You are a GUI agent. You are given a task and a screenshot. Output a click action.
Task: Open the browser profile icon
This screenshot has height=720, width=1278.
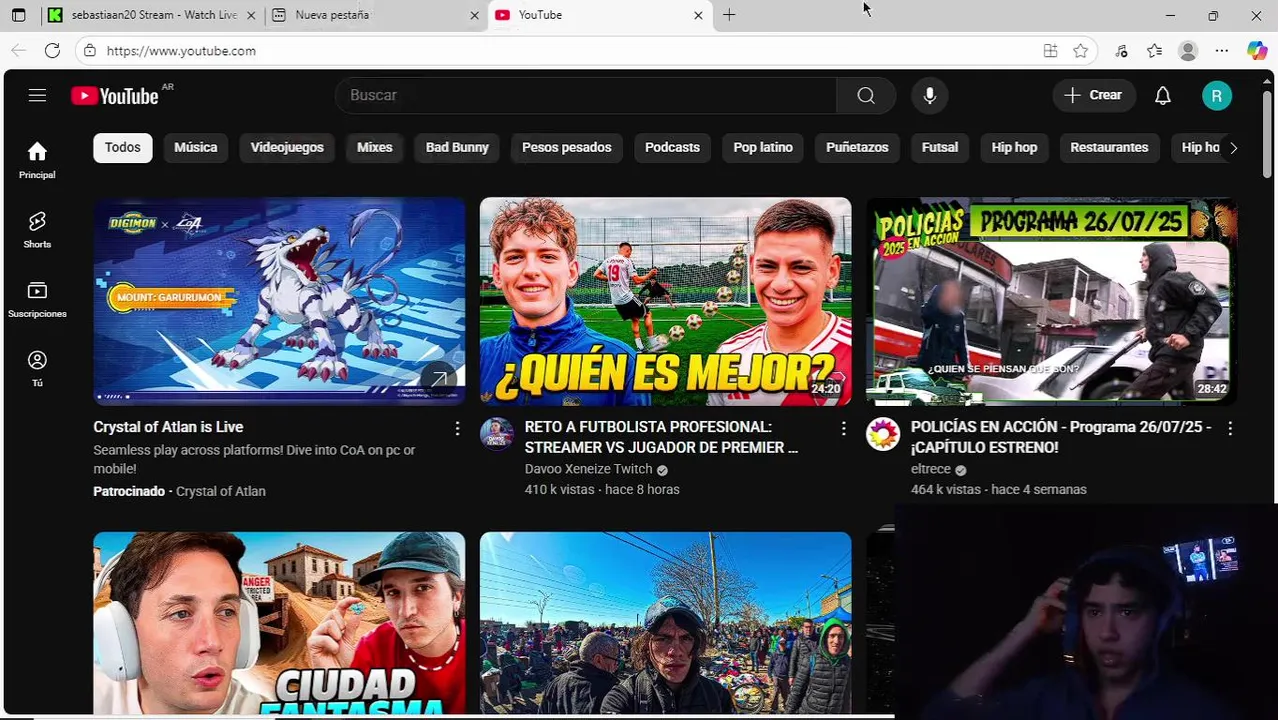(x=1188, y=51)
